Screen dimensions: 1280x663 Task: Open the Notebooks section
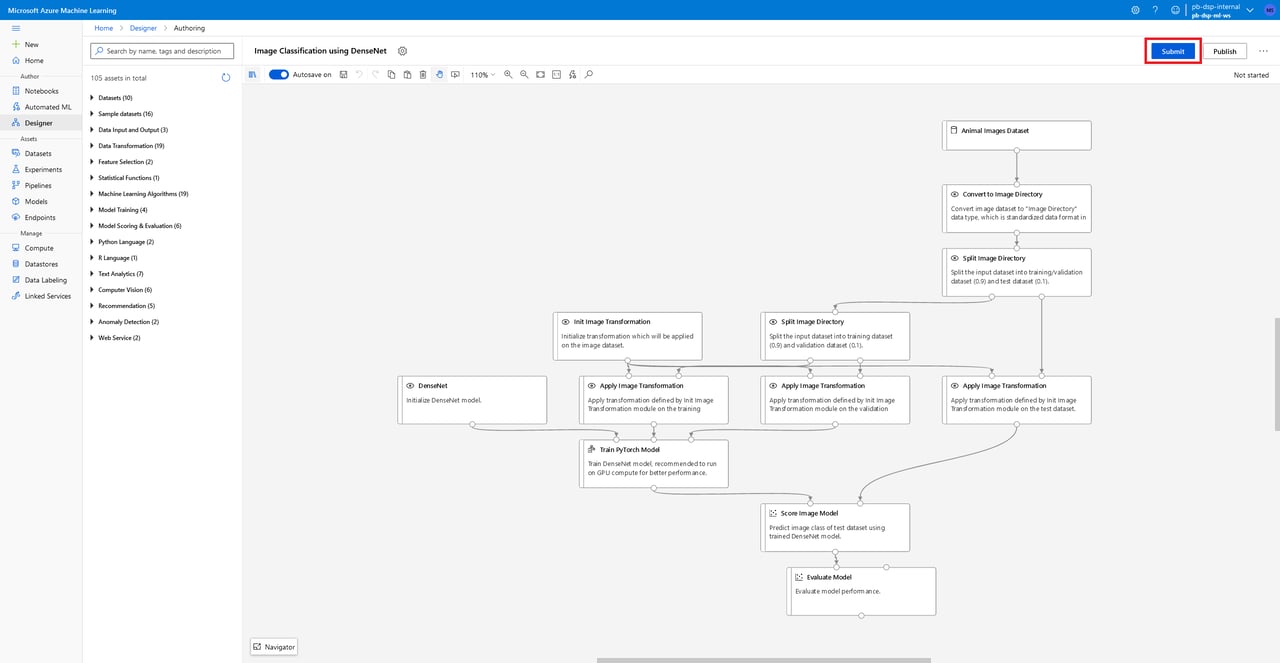(x=41, y=90)
